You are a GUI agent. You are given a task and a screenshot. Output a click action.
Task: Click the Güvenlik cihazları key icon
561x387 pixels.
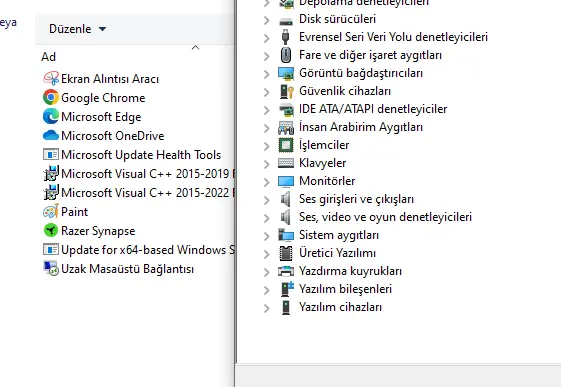[x=287, y=91]
